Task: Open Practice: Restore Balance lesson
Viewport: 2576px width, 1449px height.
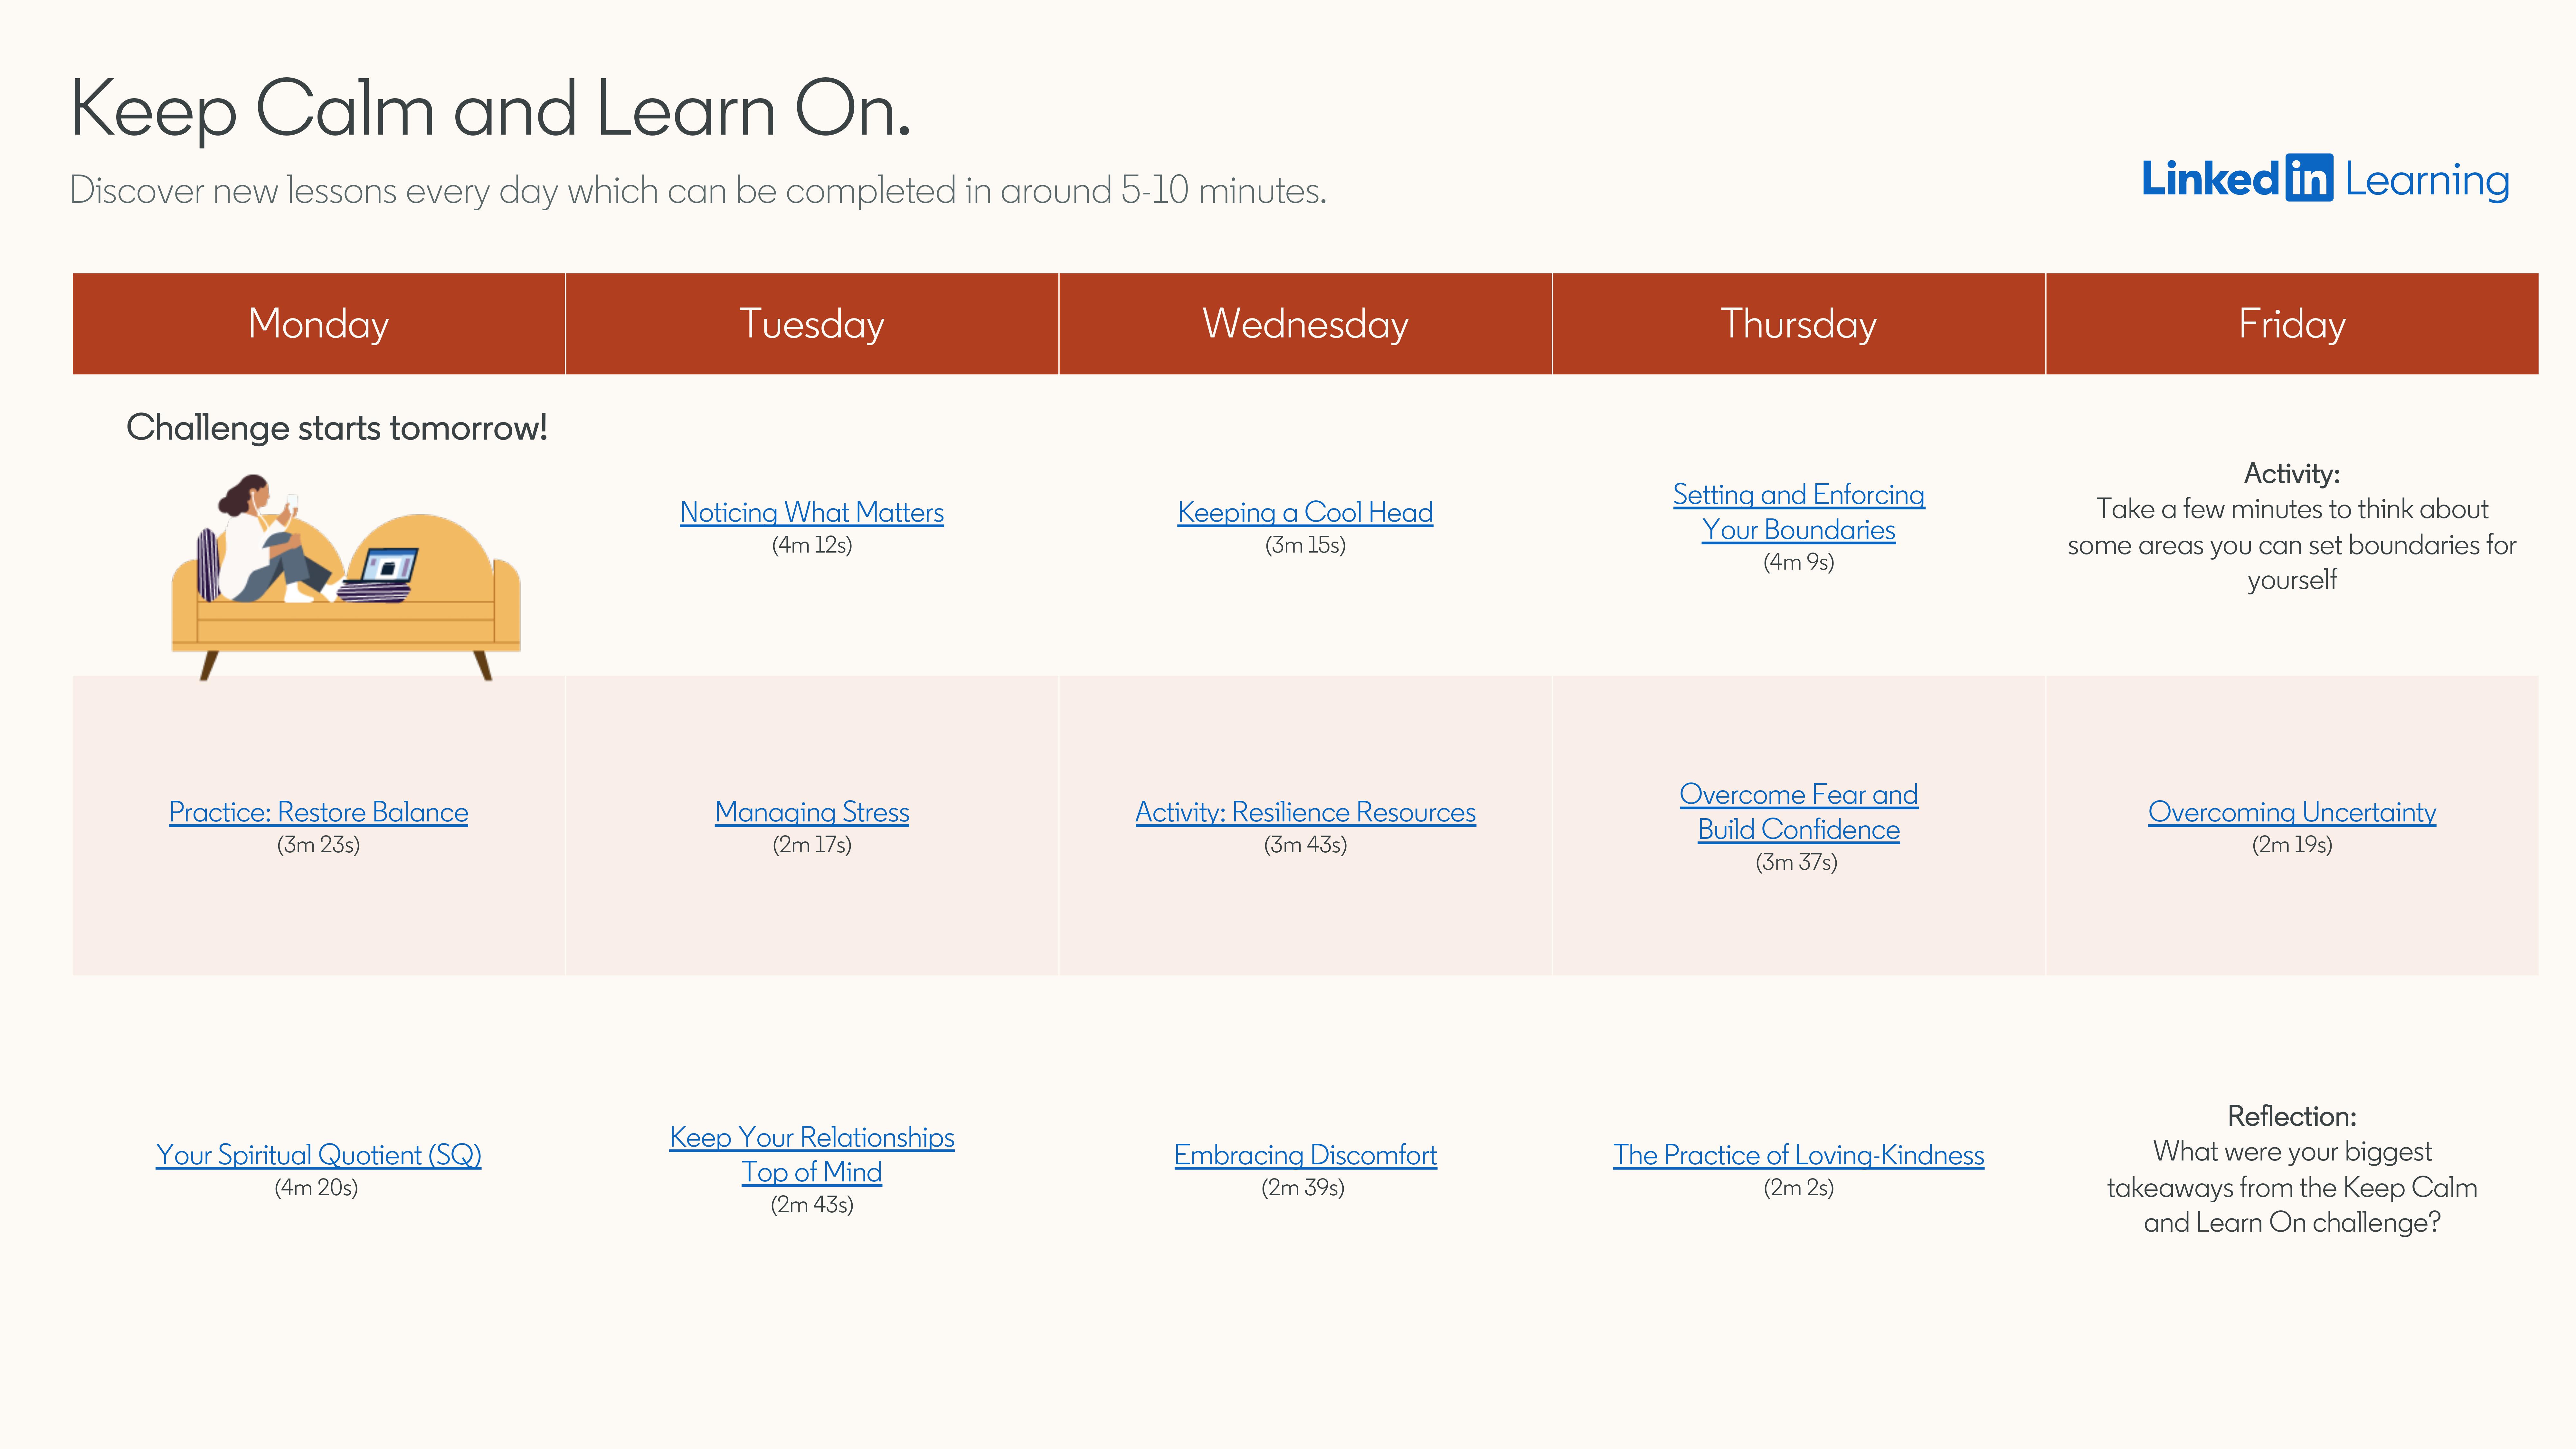Action: (x=318, y=812)
